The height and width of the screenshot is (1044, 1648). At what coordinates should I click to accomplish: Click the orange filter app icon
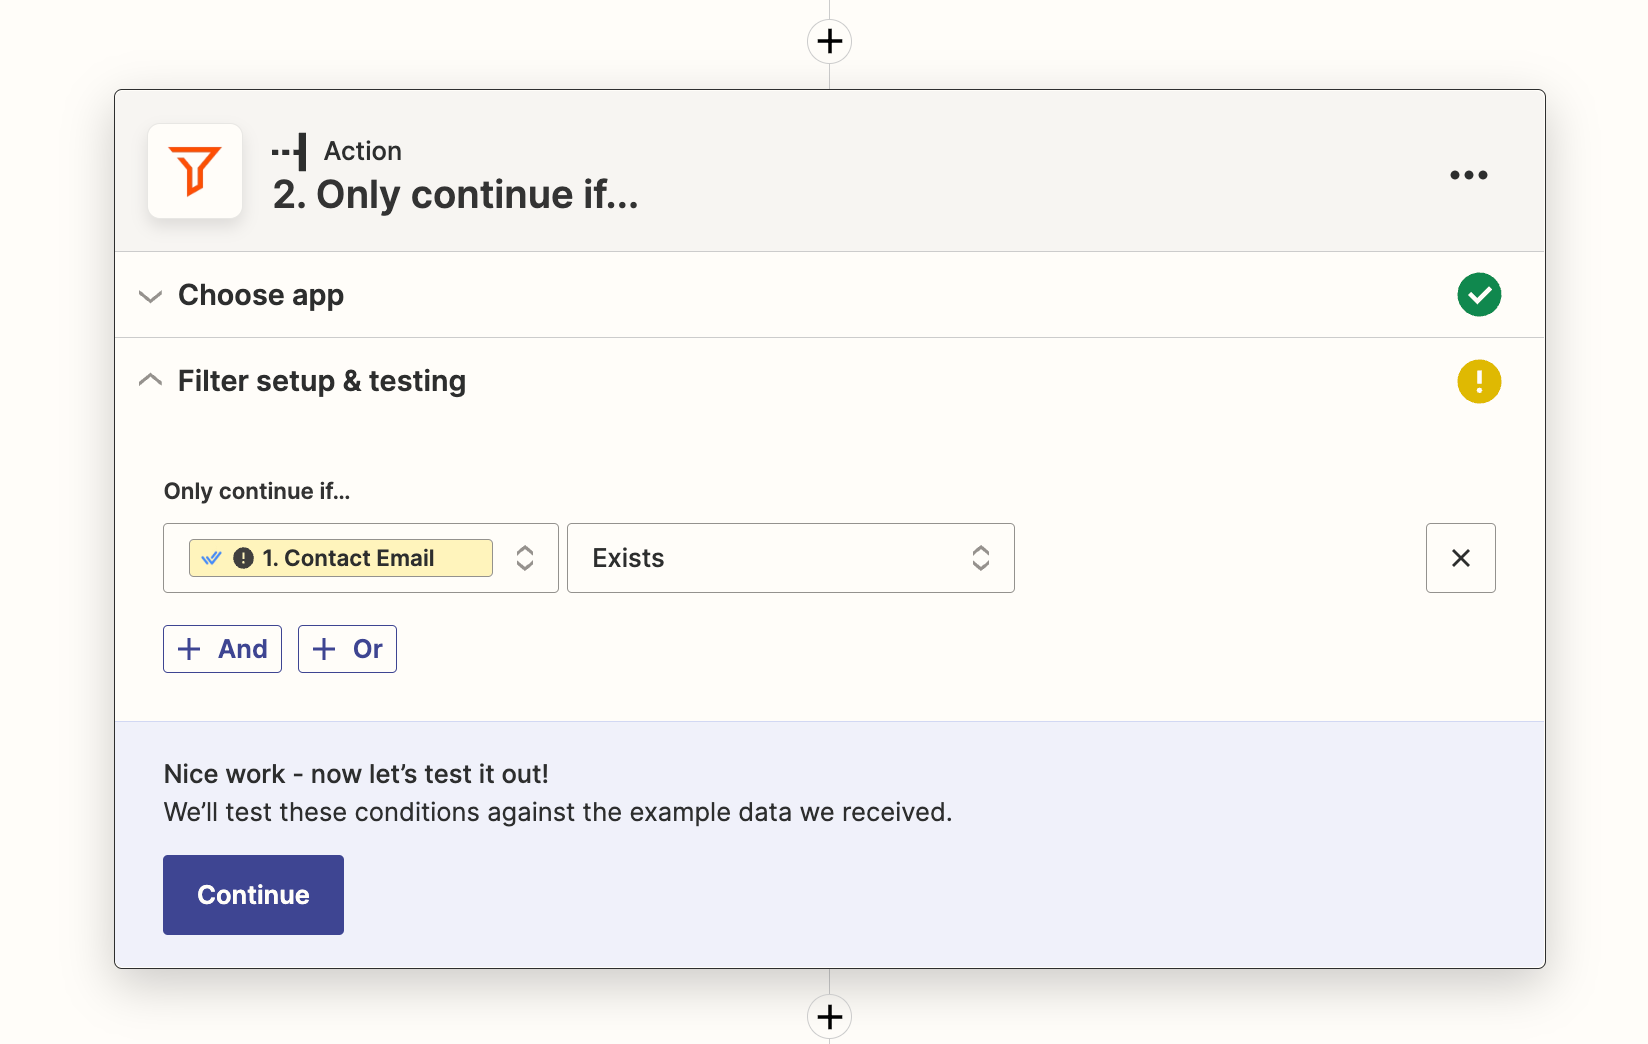[x=195, y=171]
